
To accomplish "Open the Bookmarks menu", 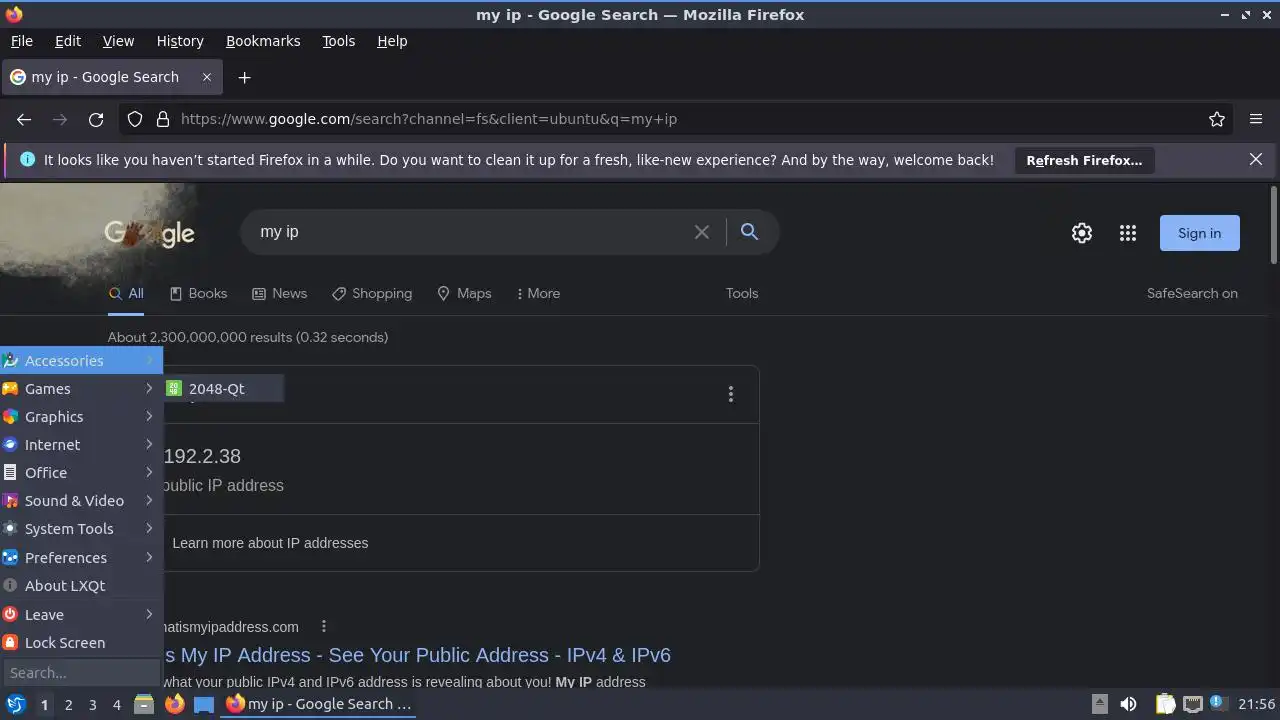I will [x=263, y=41].
